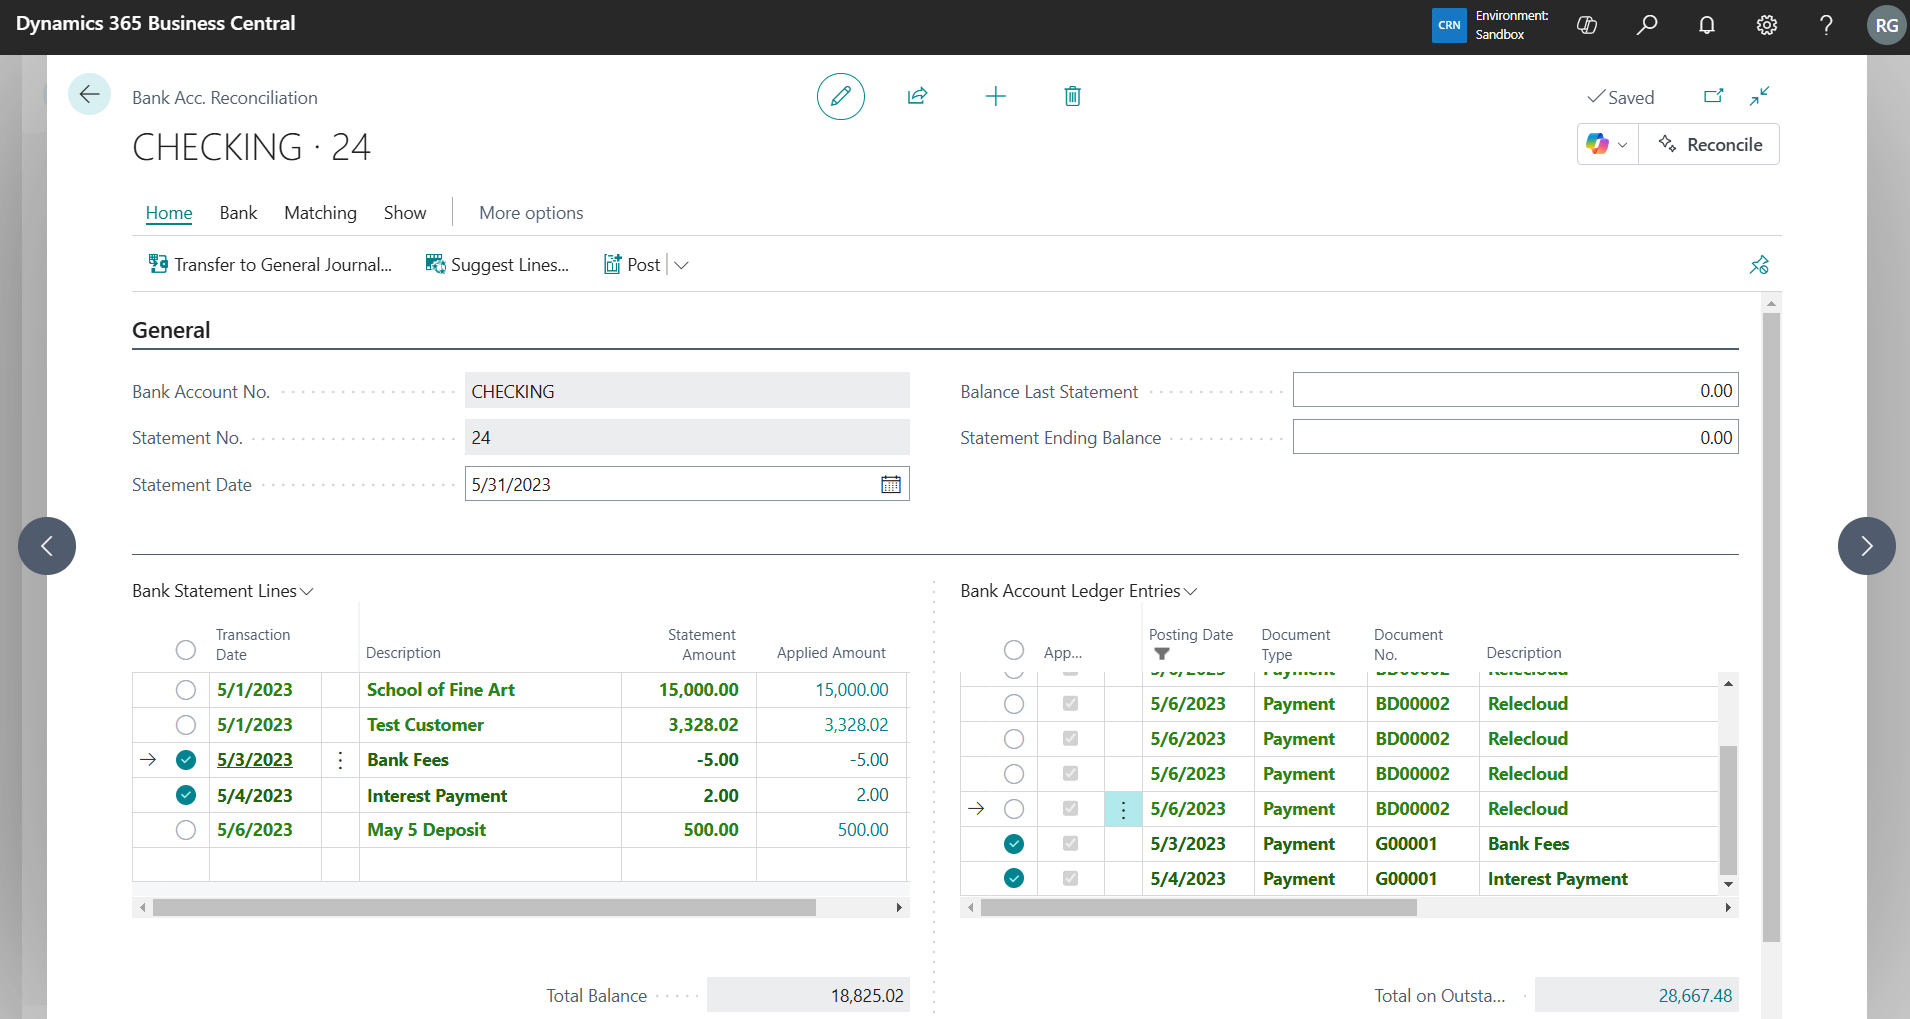Open the Home tab
Viewport: 1910px width, 1019px height.
click(x=169, y=213)
